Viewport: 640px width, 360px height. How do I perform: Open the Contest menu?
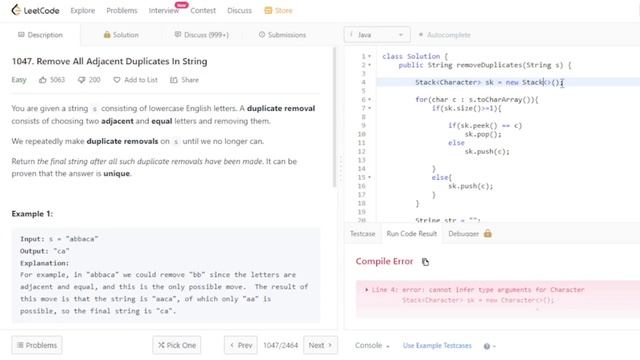[x=203, y=11]
